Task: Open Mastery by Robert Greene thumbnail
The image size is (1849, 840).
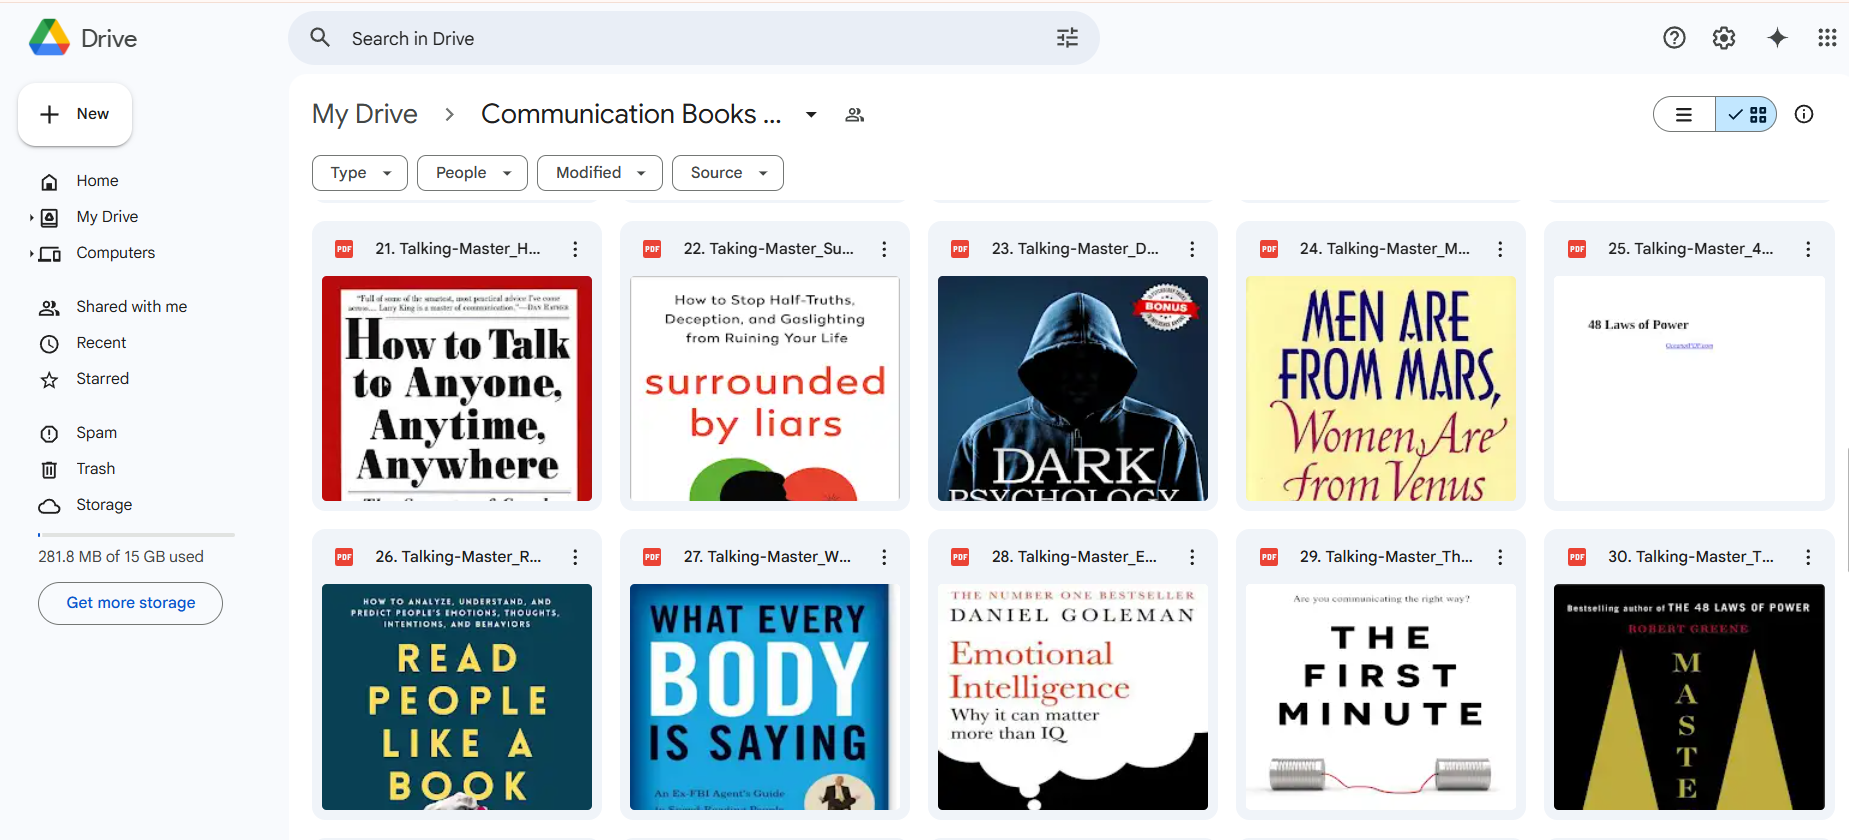Action: [1689, 697]
